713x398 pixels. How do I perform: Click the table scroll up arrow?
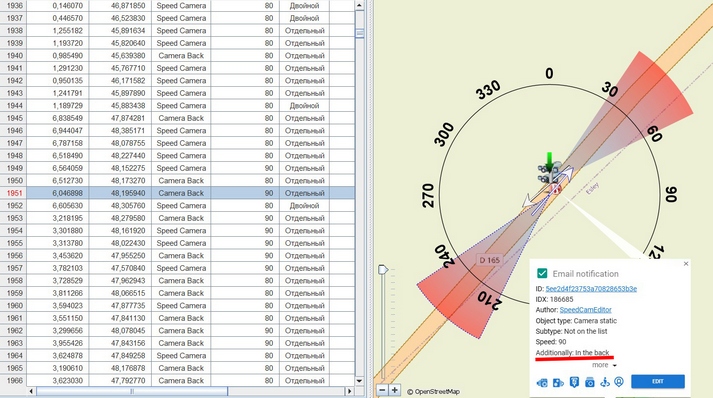point(359,5)
